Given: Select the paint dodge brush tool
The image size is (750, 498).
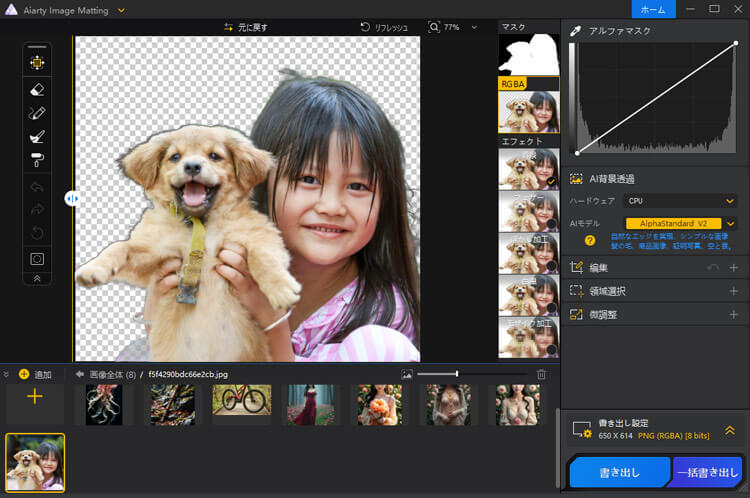Looking at the screenshot, I should click(x=37, y=137).
